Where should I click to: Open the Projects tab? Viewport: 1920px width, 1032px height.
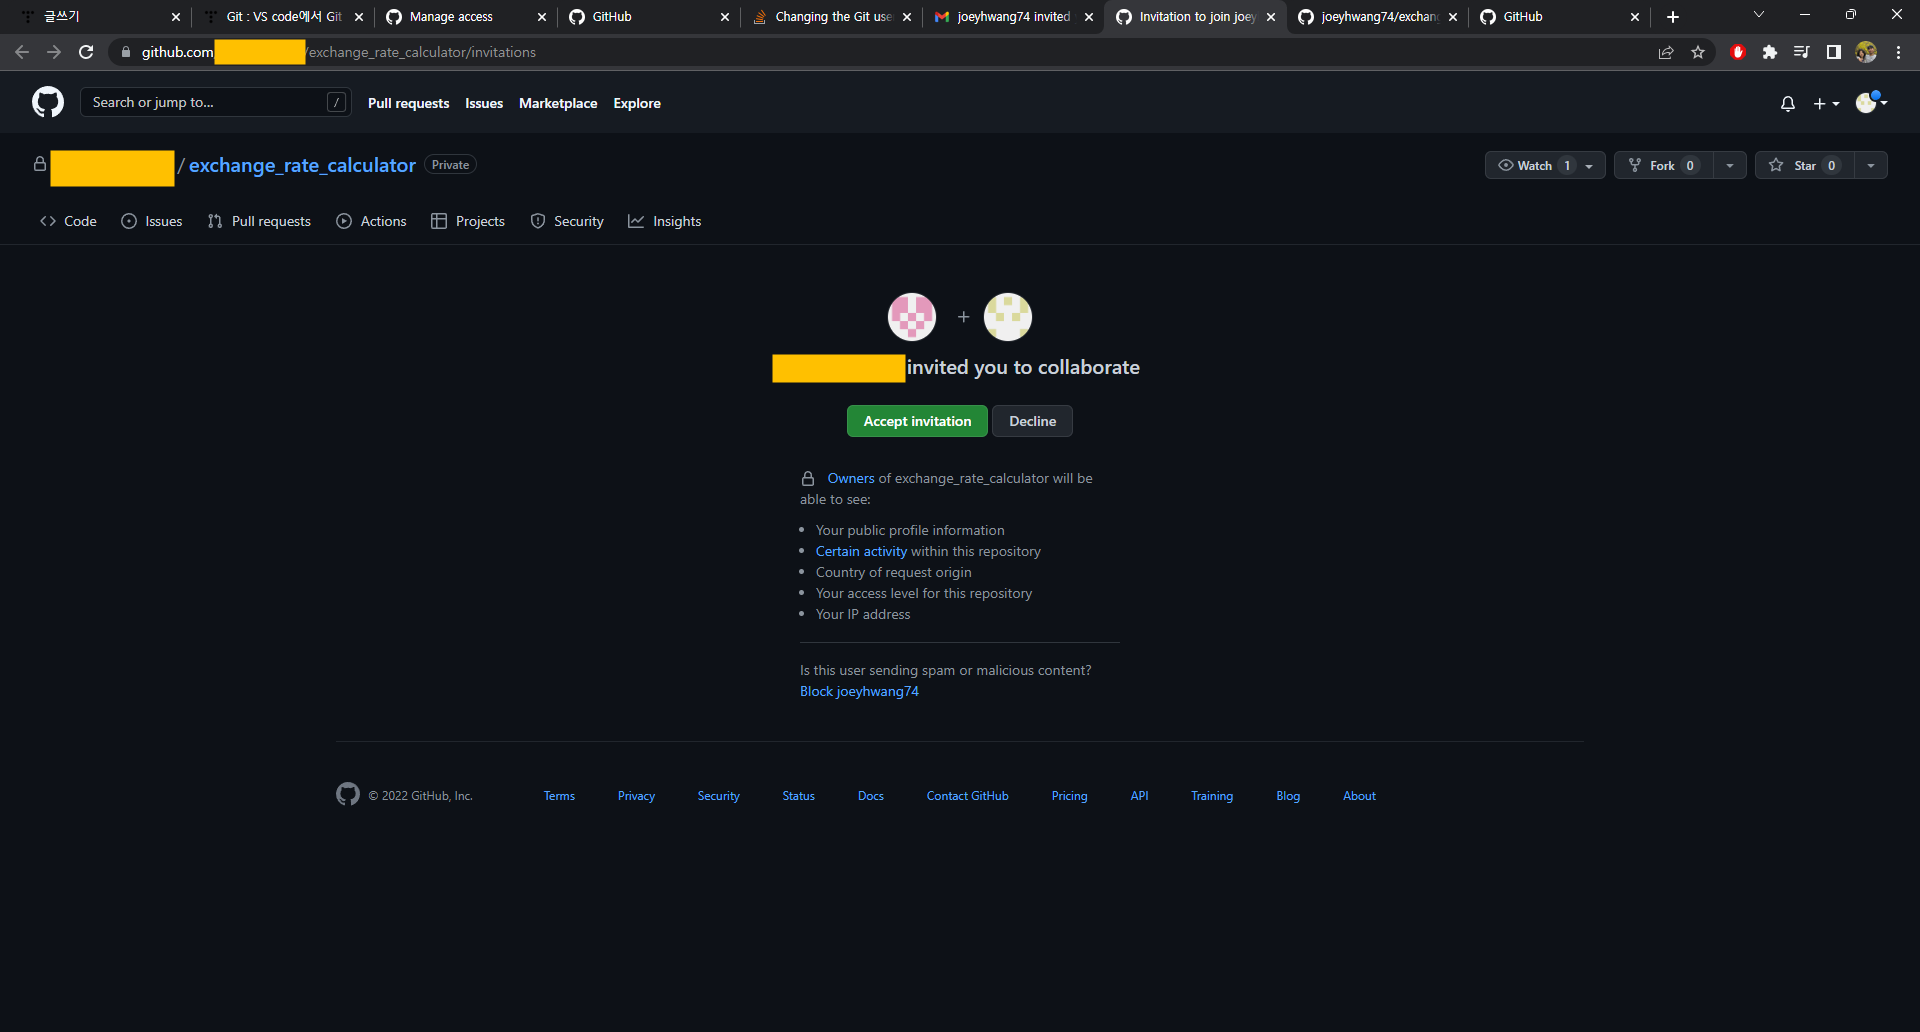click(x=468, y=221)
